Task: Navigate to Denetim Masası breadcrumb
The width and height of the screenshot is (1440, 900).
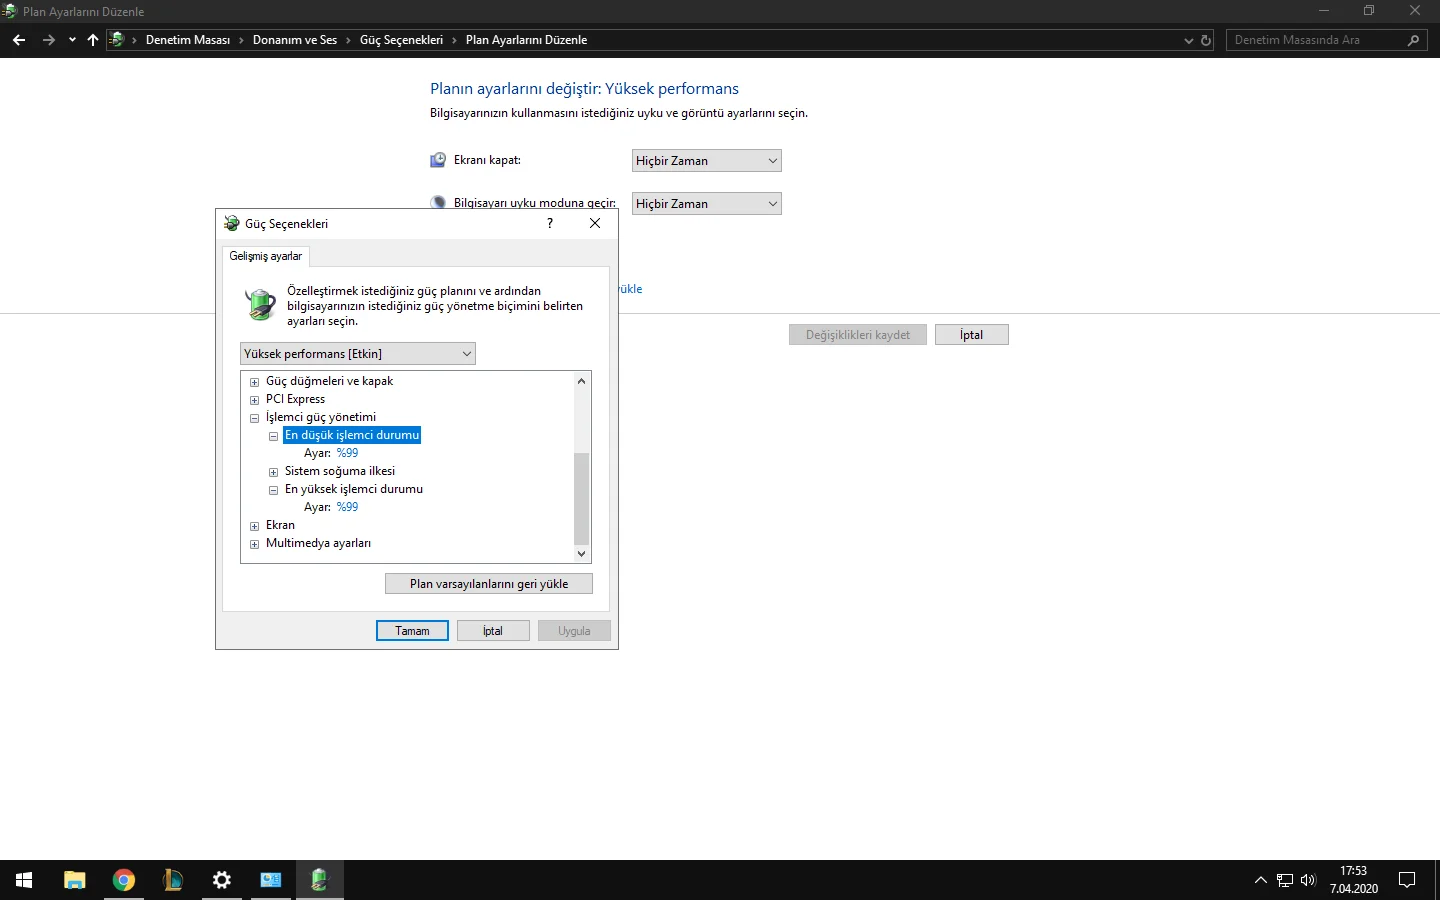Action: (188, 40)
